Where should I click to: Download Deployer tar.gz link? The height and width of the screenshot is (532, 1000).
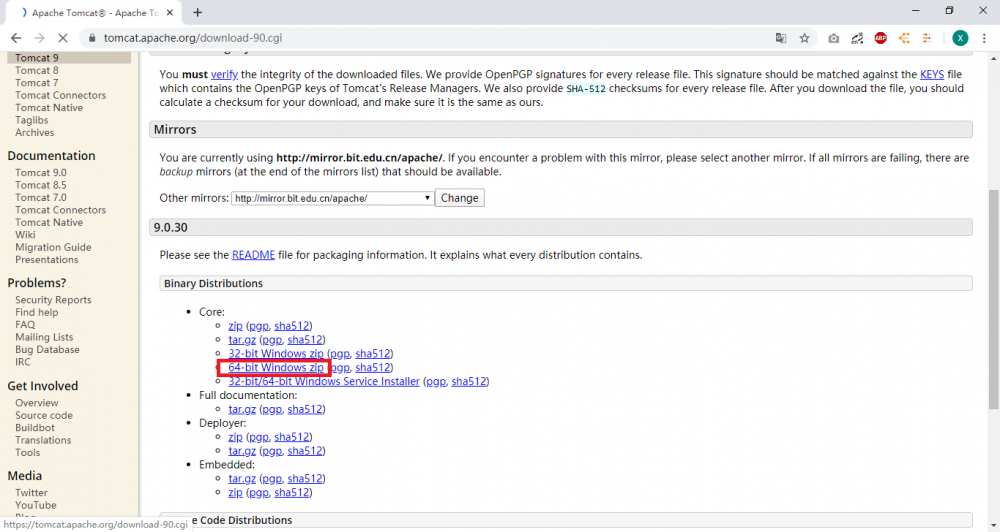(242, 452)
